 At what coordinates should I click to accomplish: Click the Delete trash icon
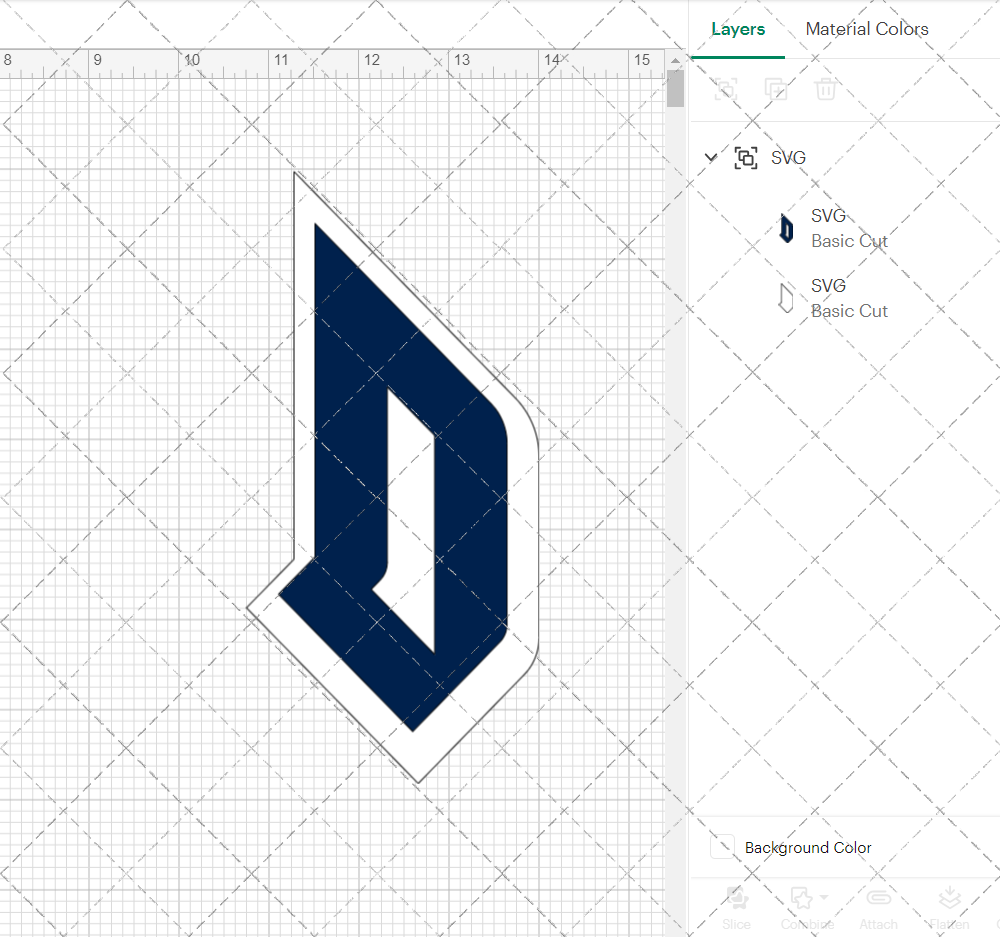pos(825,89)
